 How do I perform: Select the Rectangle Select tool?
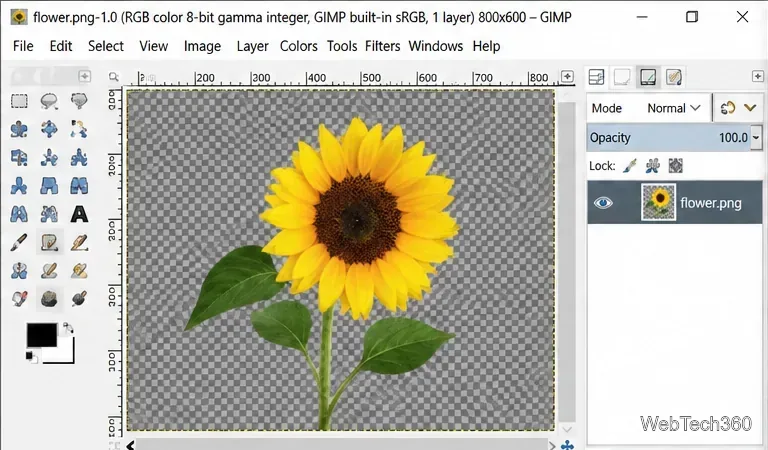pos(20,101)
